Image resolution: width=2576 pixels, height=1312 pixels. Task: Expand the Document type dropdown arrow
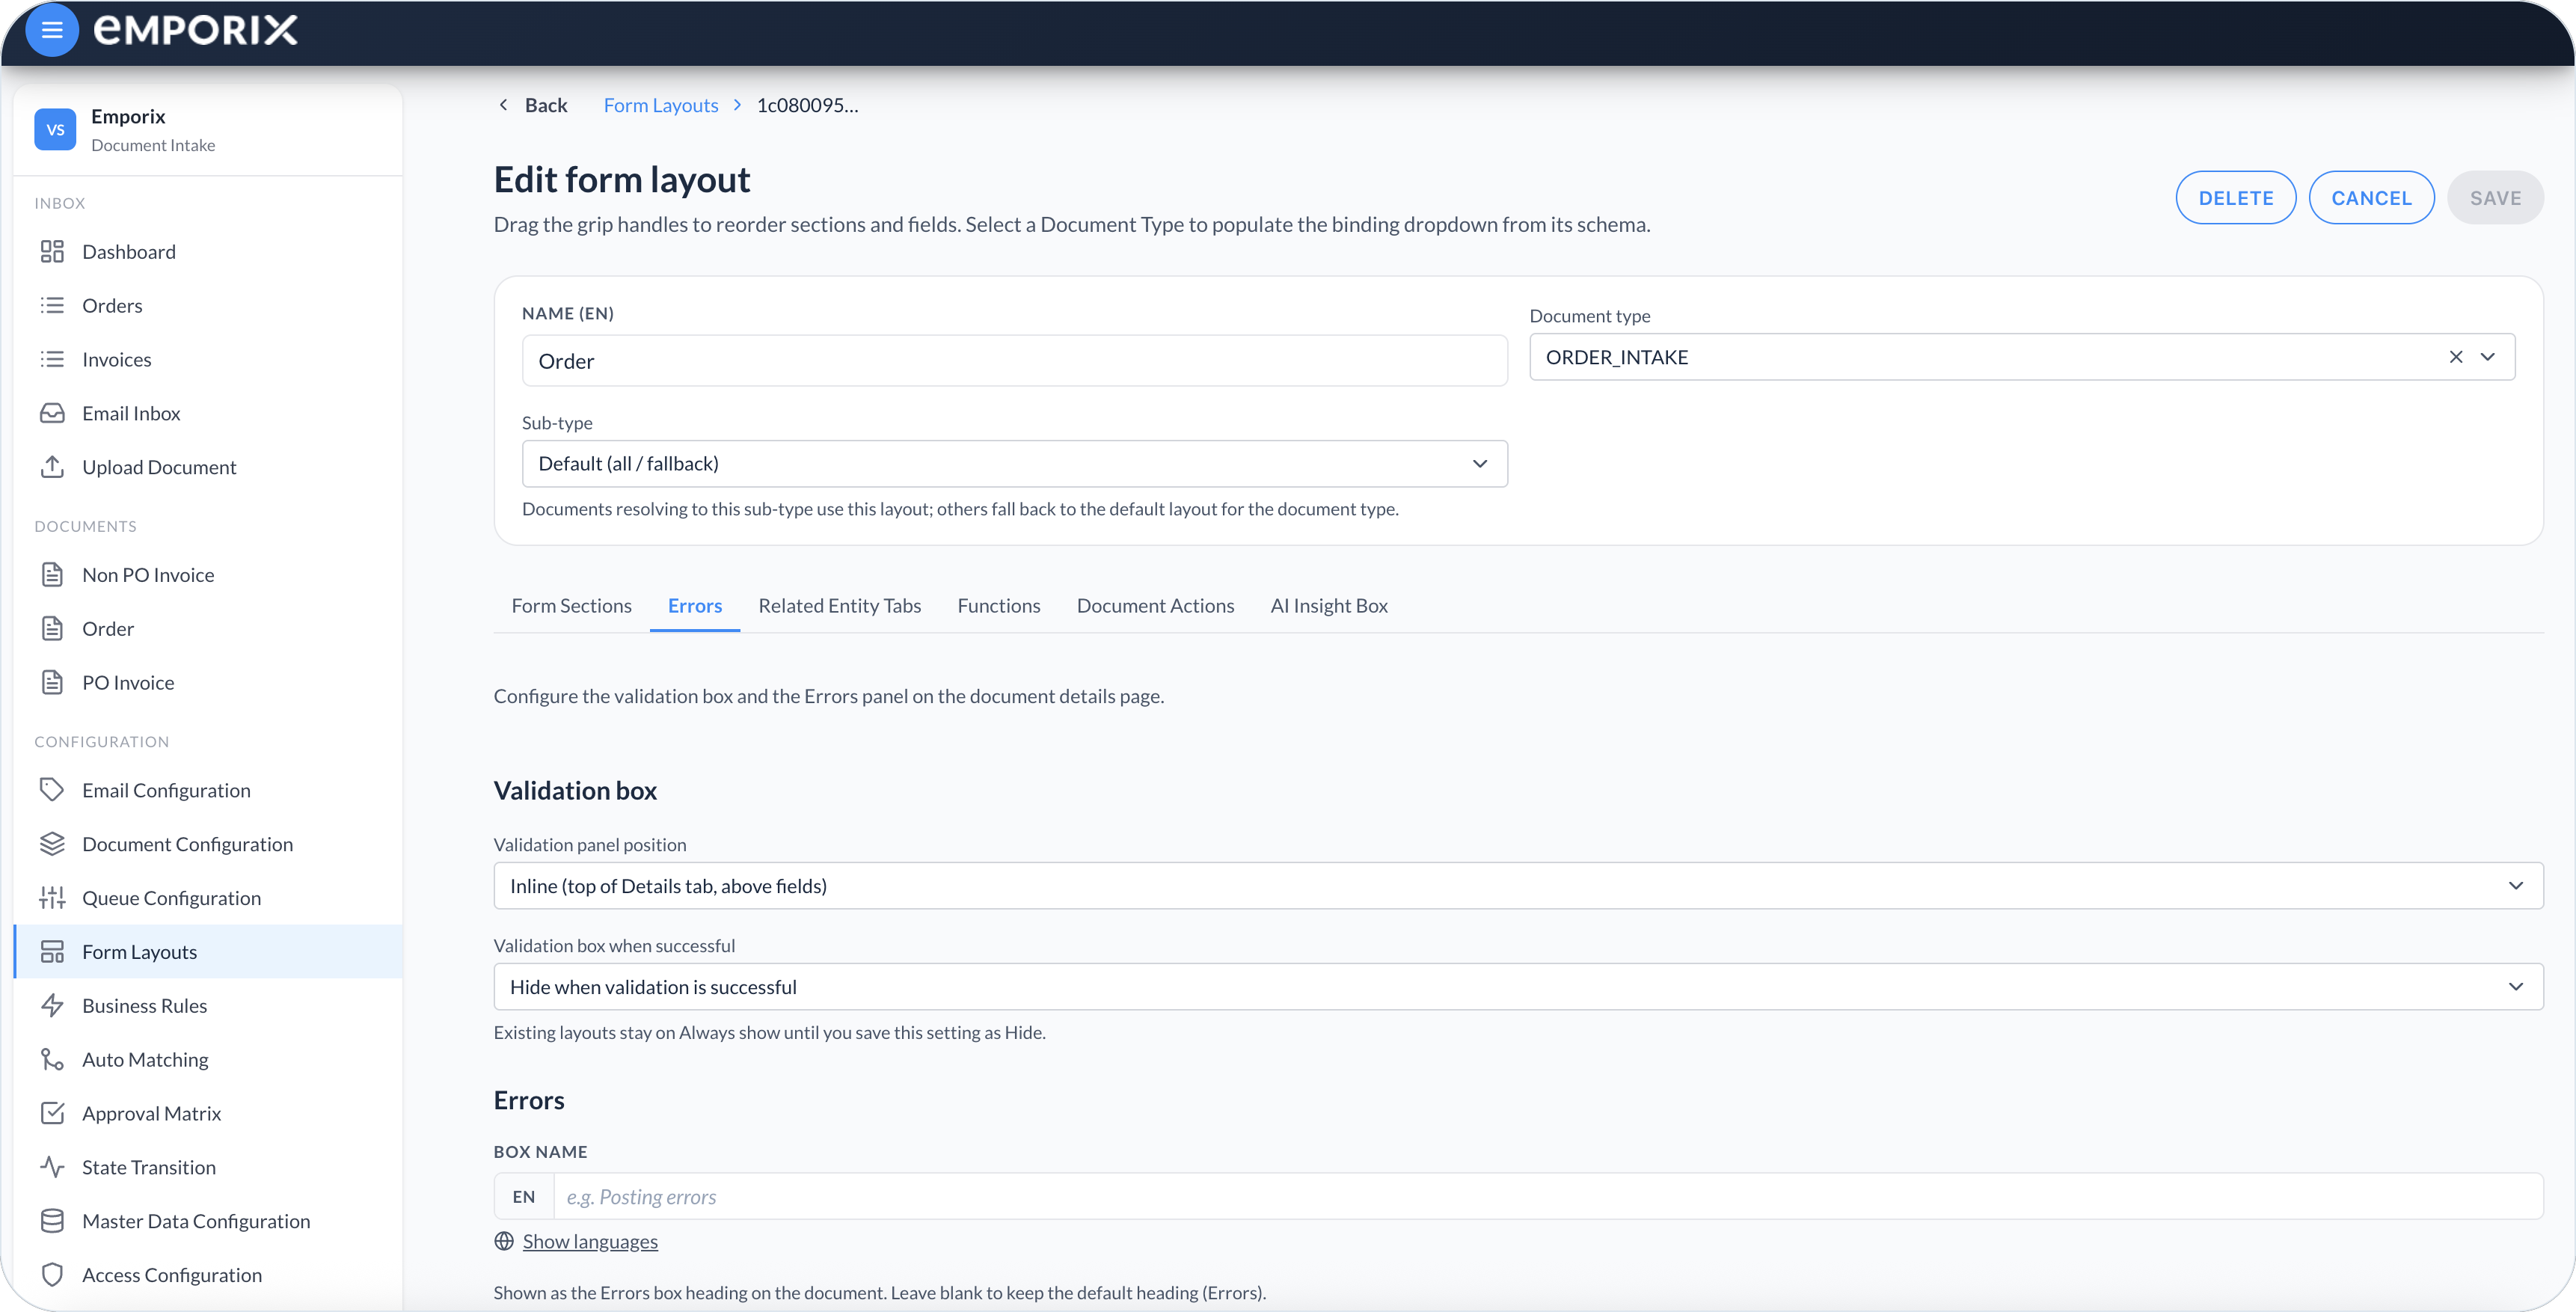click(2488, 357)
